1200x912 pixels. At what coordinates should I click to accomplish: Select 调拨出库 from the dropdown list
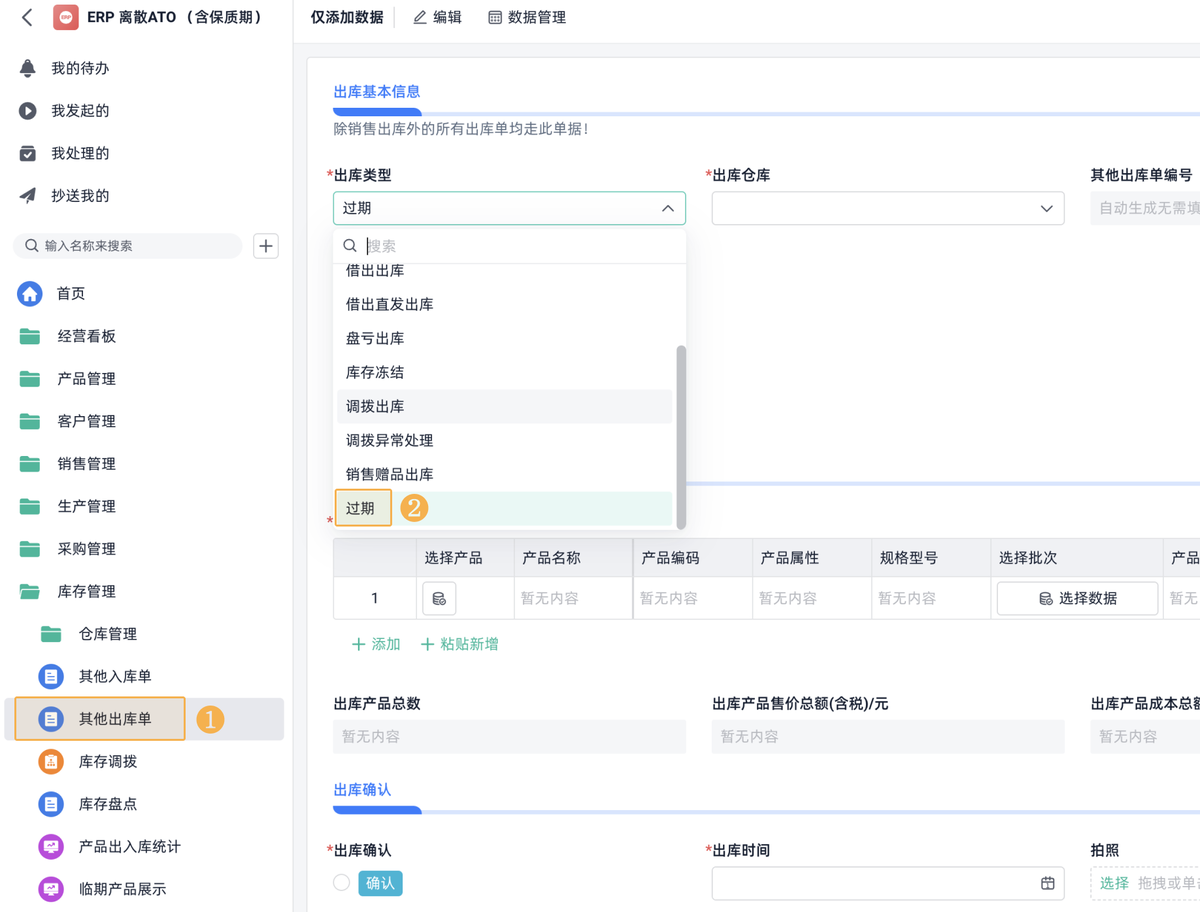376,406
